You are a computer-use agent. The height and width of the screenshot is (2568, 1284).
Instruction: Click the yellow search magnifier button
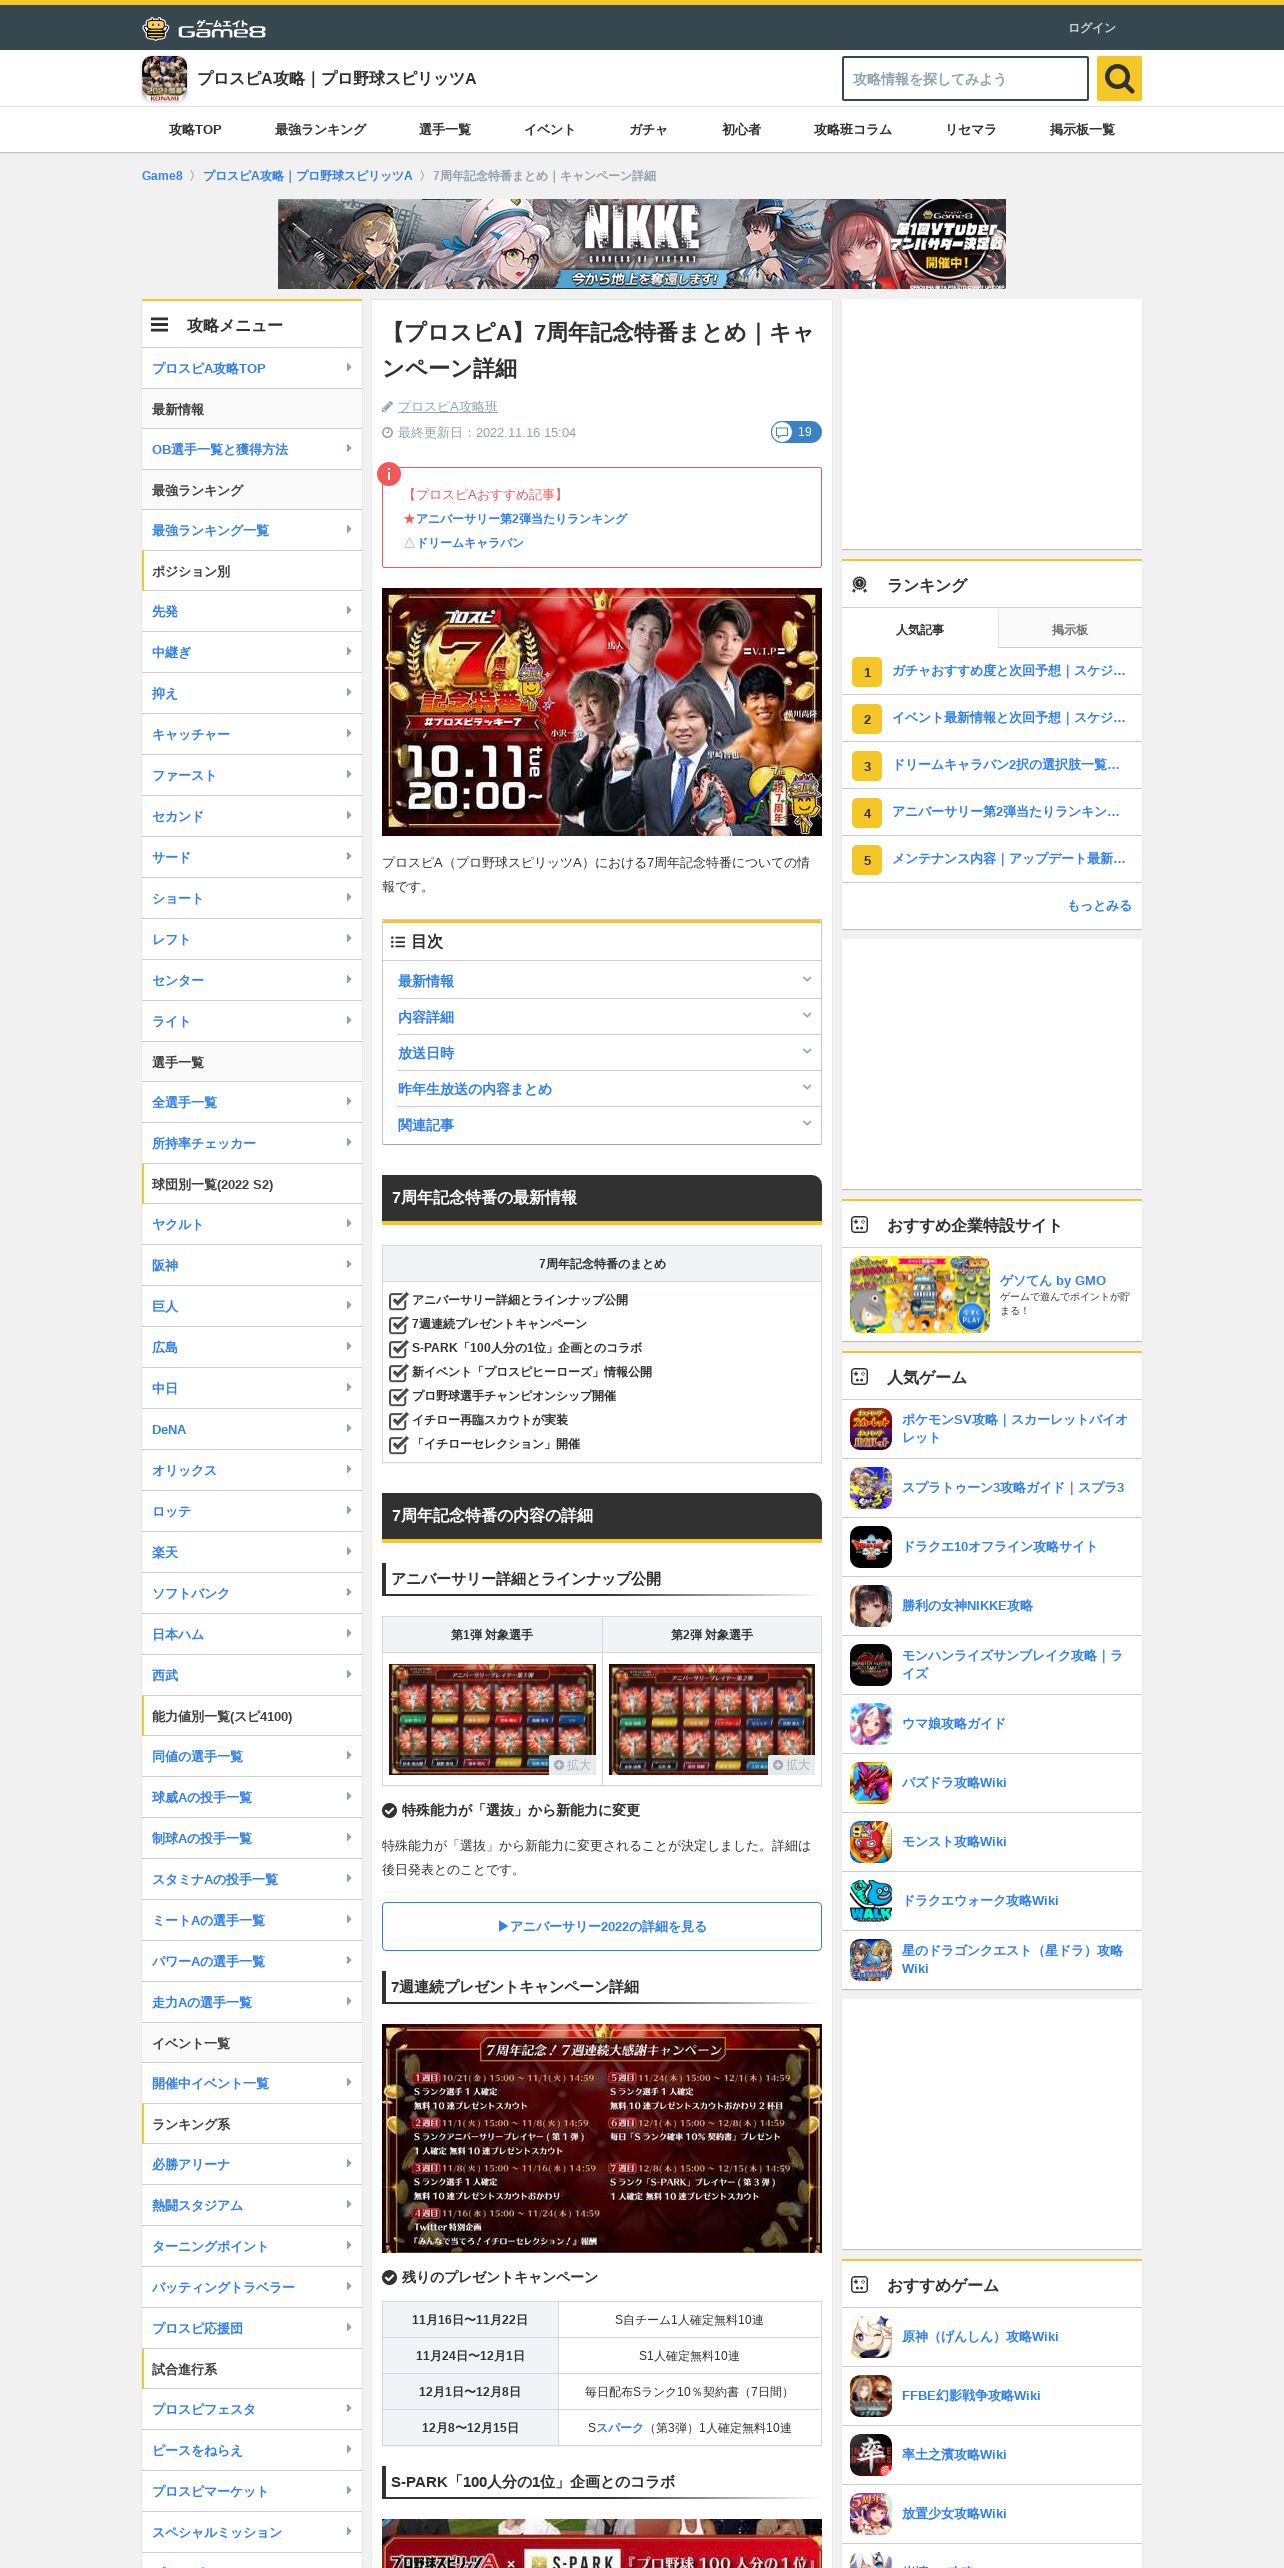[x=1119, y=78]
